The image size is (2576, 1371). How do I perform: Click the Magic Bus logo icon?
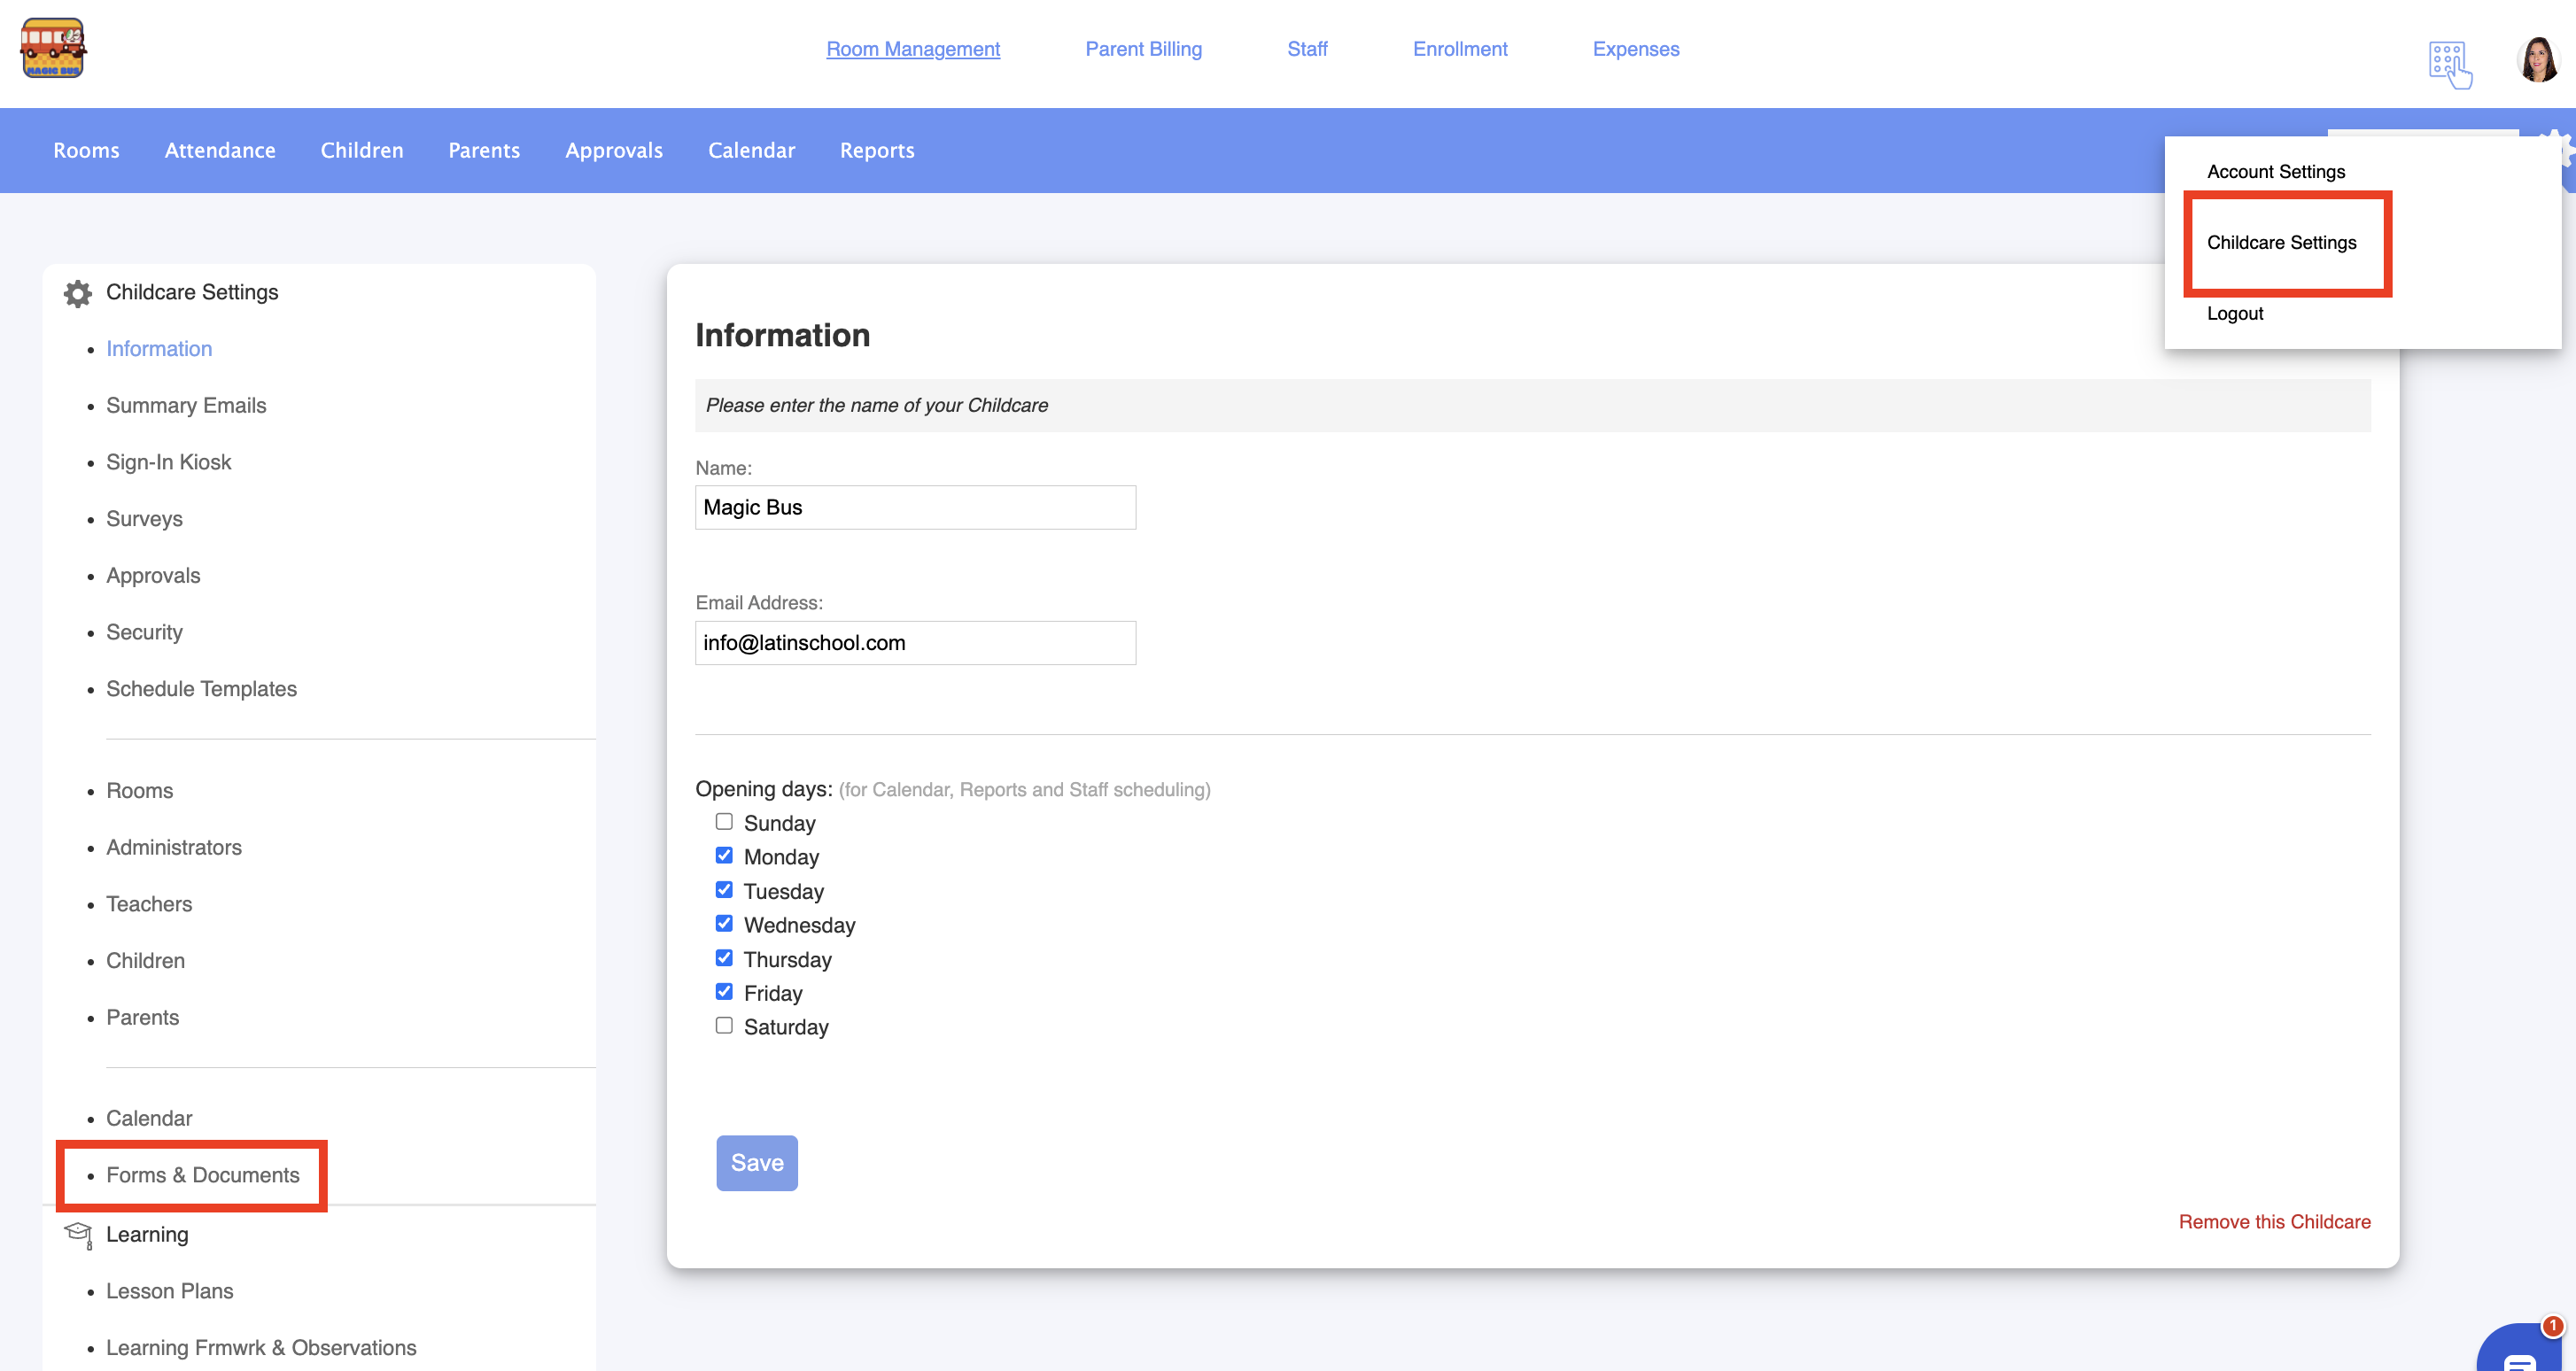(53, 48)
